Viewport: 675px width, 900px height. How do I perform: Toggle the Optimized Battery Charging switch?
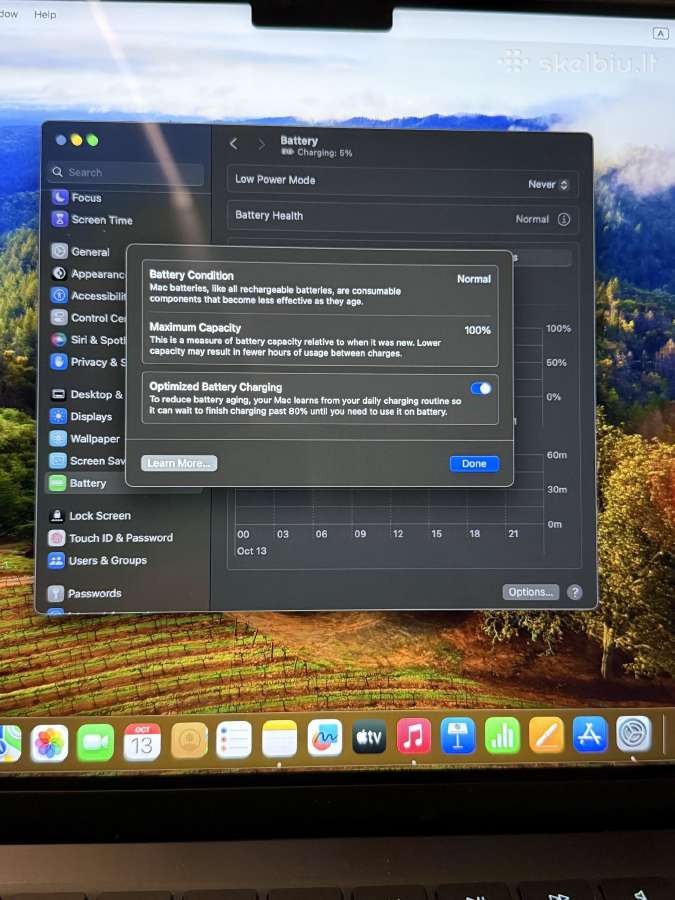[x=481, y=389]
